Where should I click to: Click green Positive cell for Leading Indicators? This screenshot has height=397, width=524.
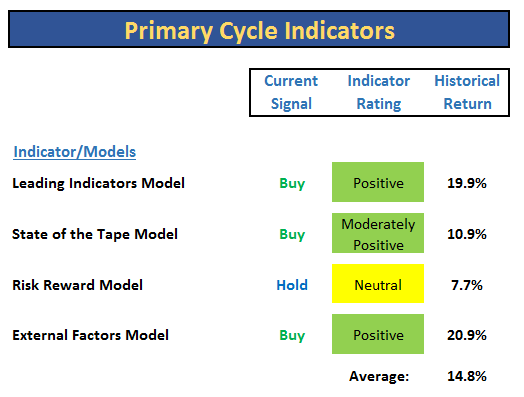[378, 182]
